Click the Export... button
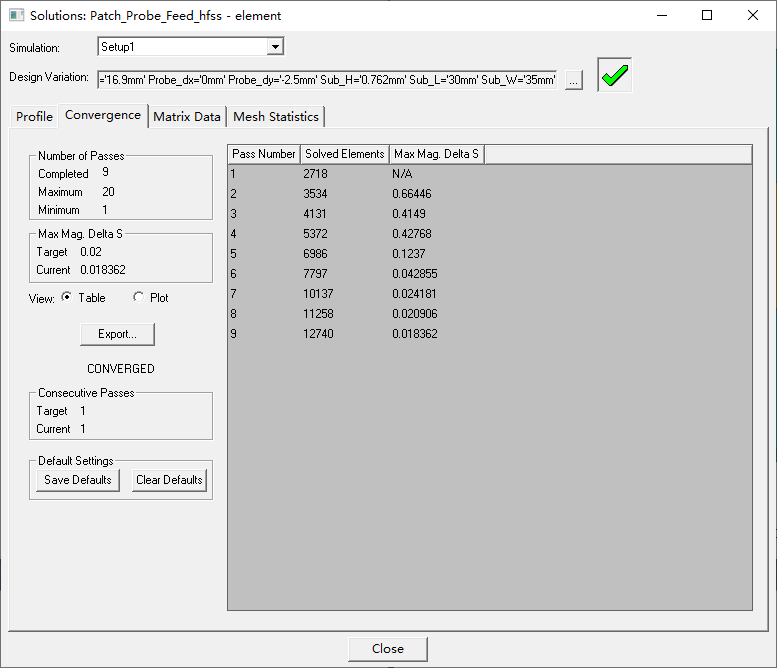Screen dimensions: 777x668 (117, 334)
